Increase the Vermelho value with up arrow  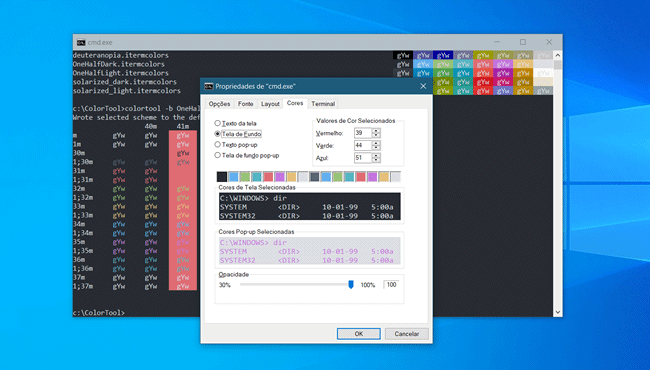tap(376, 131)
